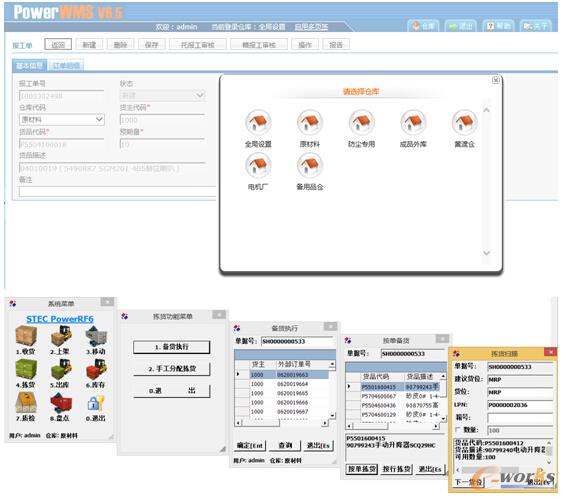Open 6.库存 stock icon
The image size is (565, 500).
96,369
